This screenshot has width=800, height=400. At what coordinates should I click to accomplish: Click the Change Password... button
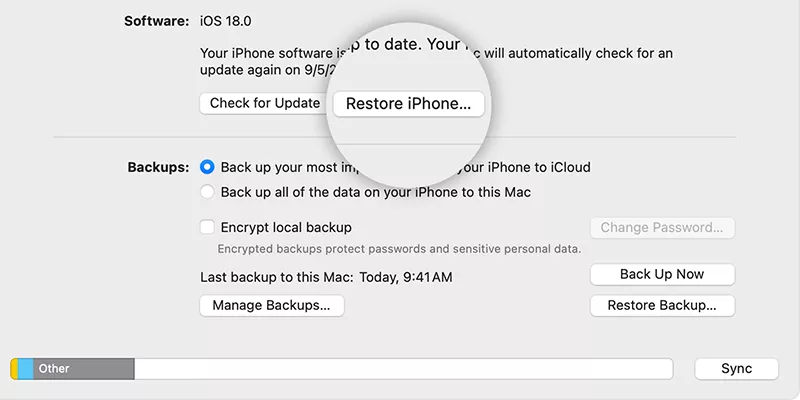coord(662,227)
